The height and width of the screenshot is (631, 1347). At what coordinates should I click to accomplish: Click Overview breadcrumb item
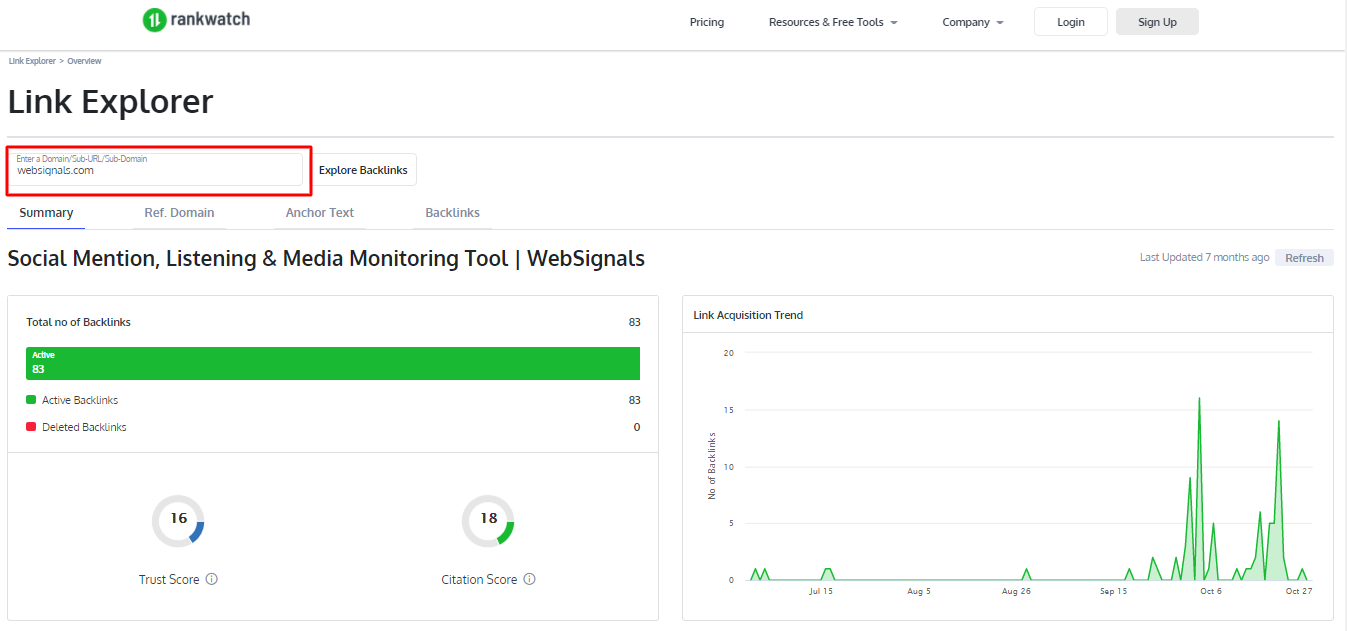pyautogui.click(x=84, y=61)
